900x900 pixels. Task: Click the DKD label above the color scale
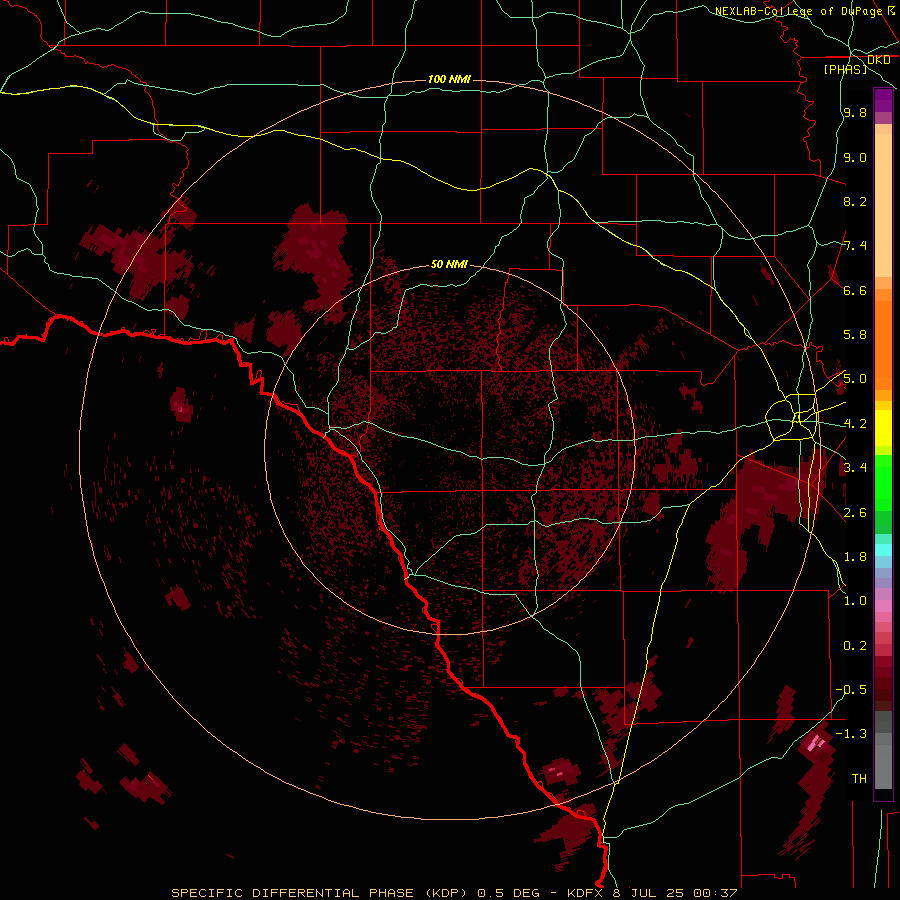(x=878, y=60)
